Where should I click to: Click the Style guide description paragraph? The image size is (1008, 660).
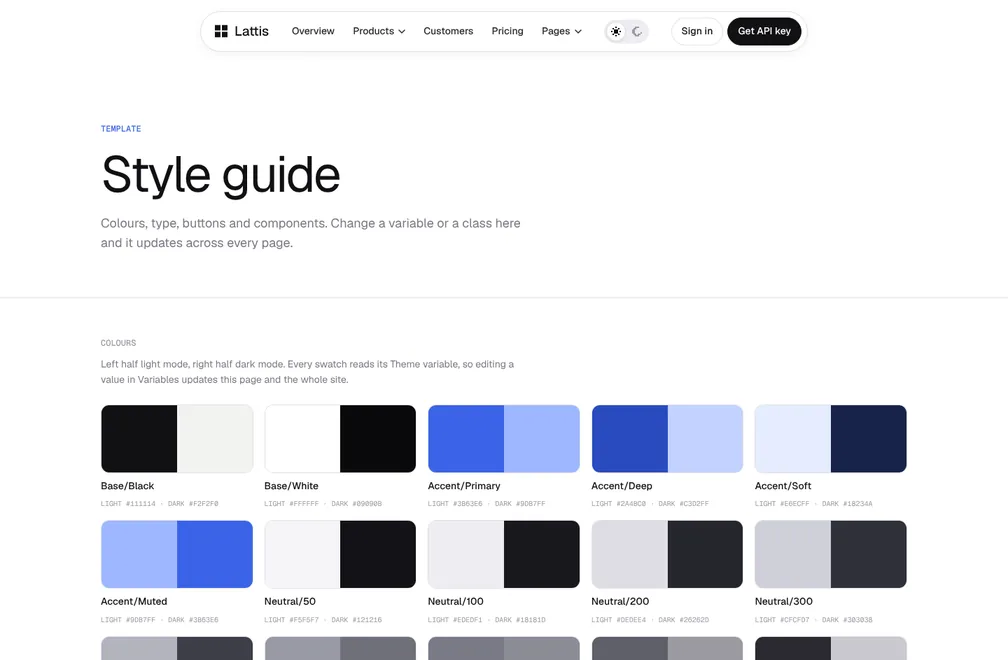point(310,233)
